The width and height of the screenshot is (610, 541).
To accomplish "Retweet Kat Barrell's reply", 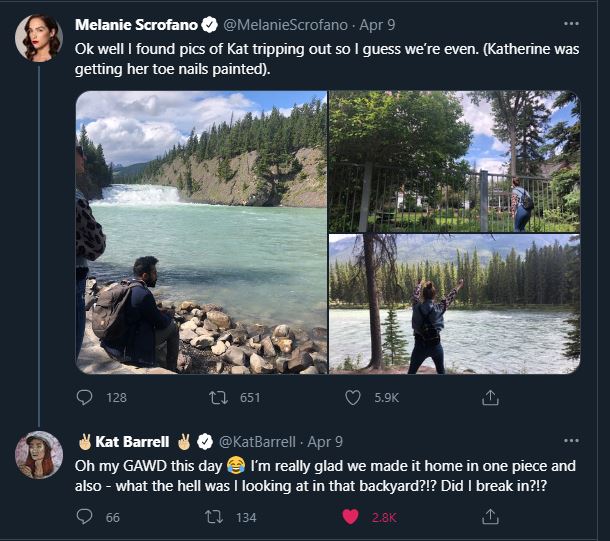I will click(x=213, y=517).
